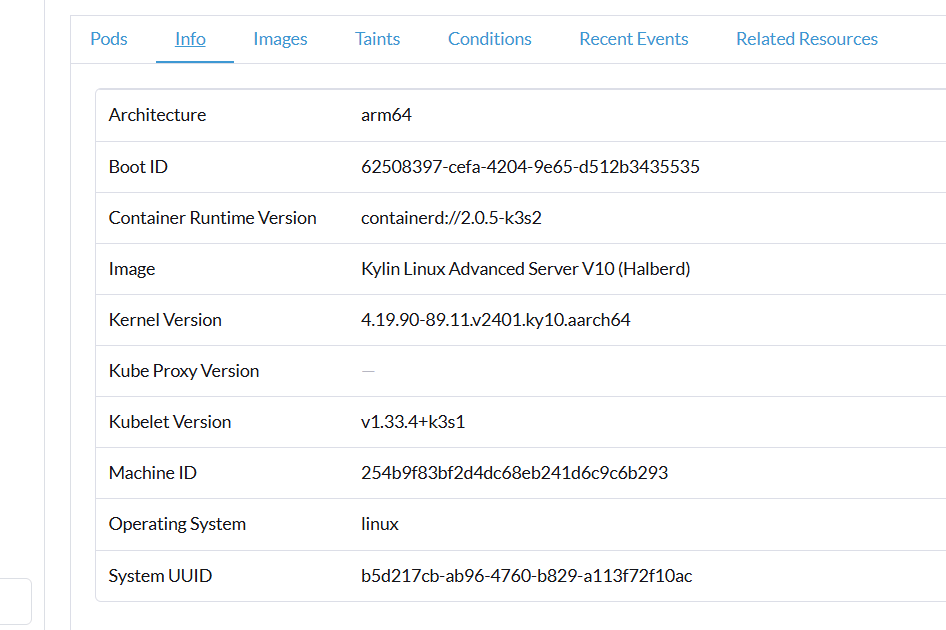Select the Info tab
The height and width of the screenshot is (630, 946).
190,39
